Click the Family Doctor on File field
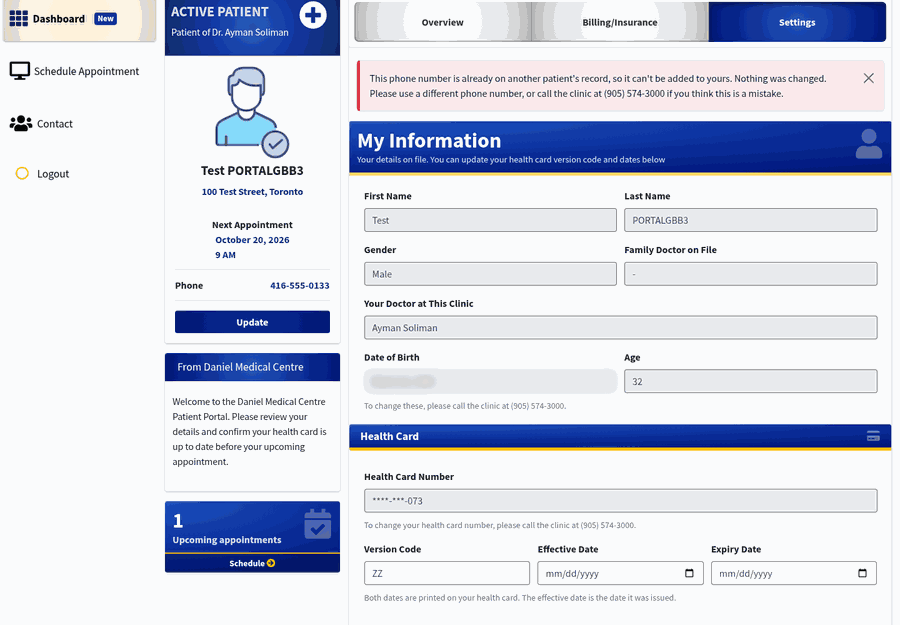 click(751, 274)
